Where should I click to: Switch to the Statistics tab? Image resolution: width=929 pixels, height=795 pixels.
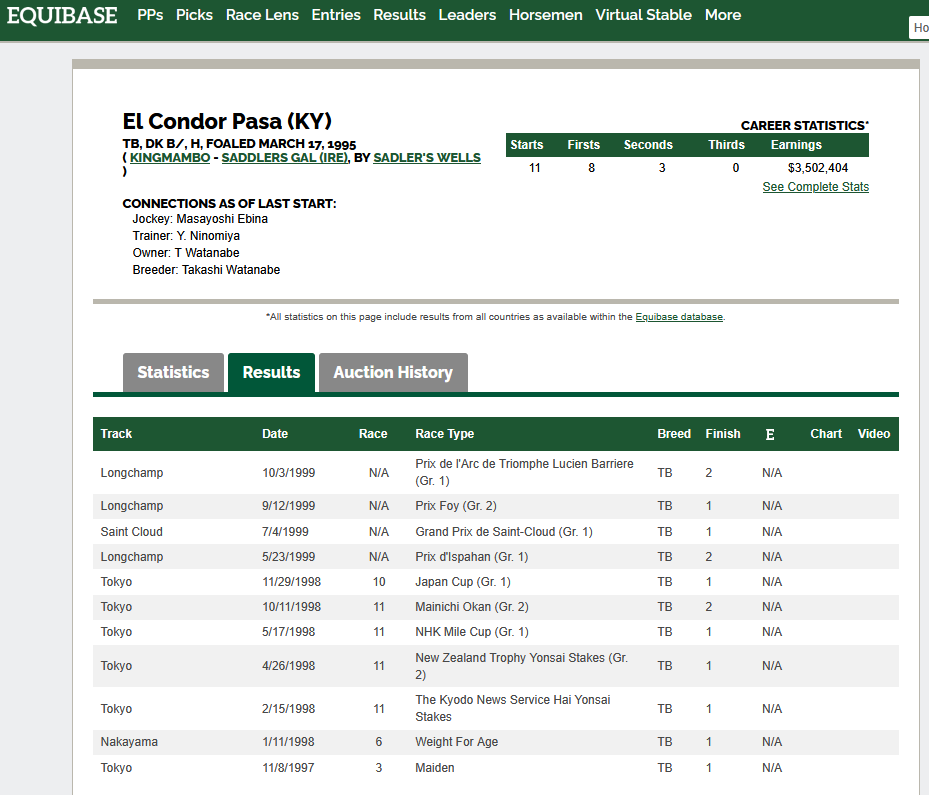(173, 373)
